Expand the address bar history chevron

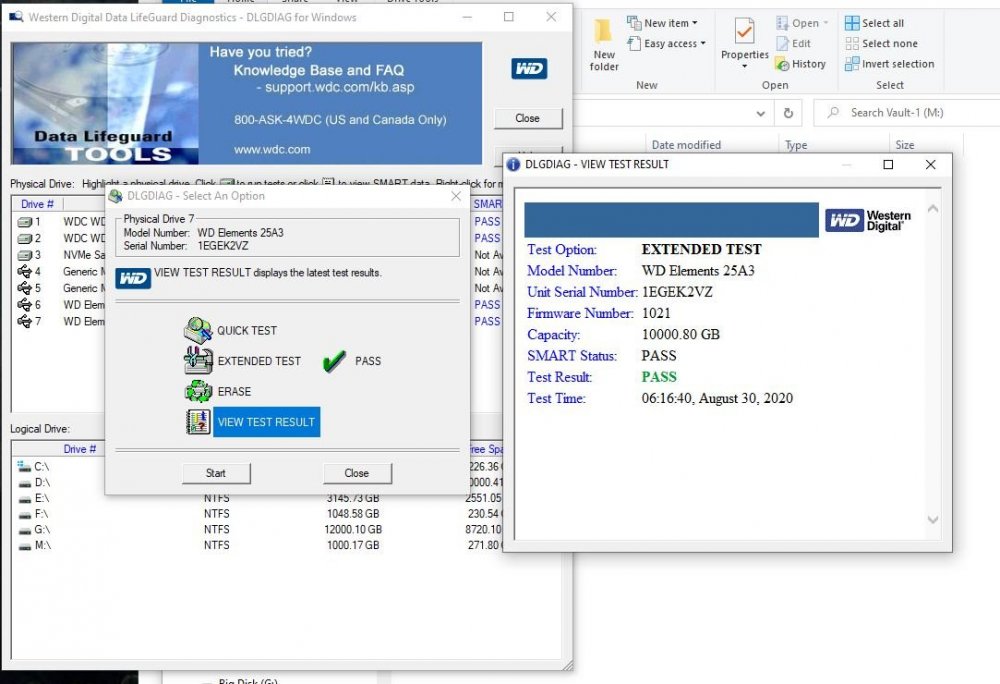[760, 113]
